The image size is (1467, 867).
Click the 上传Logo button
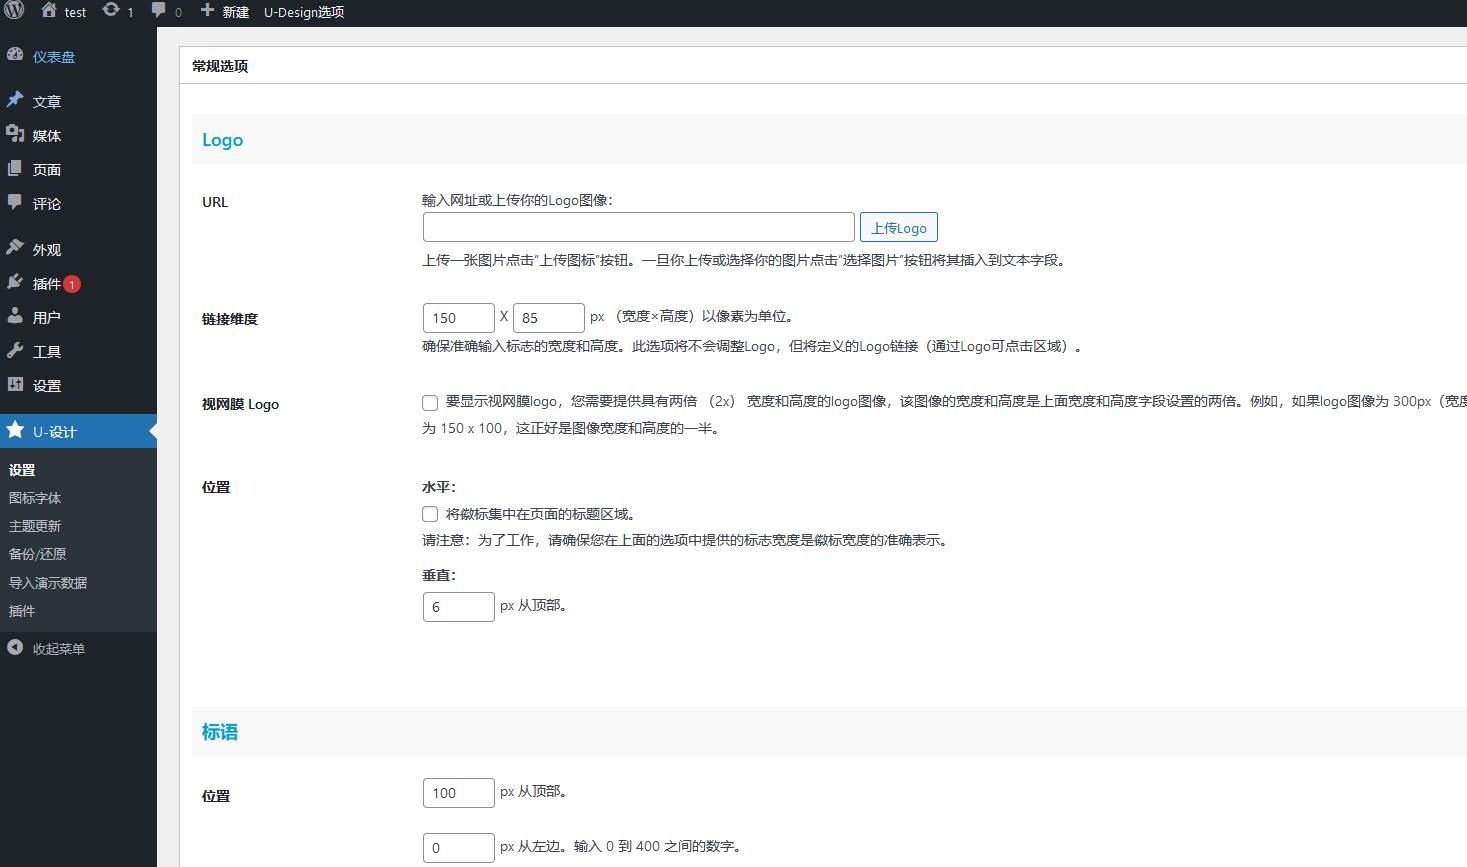click(x=898, y=227)
